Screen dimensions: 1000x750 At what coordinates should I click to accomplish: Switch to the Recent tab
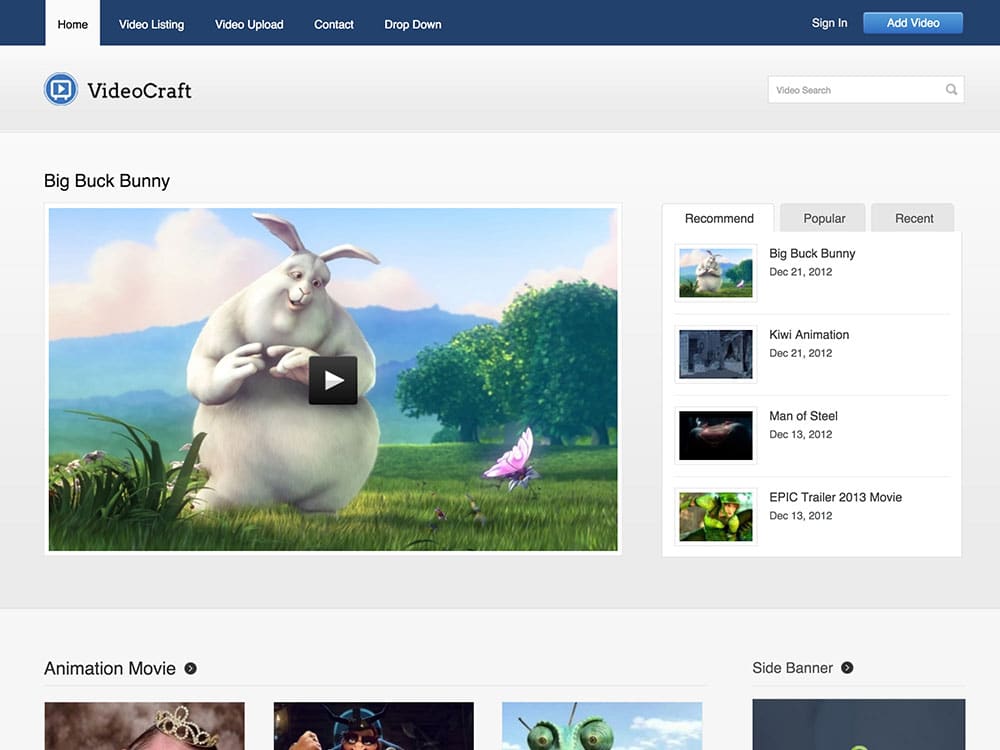click(x=913, y=218)
